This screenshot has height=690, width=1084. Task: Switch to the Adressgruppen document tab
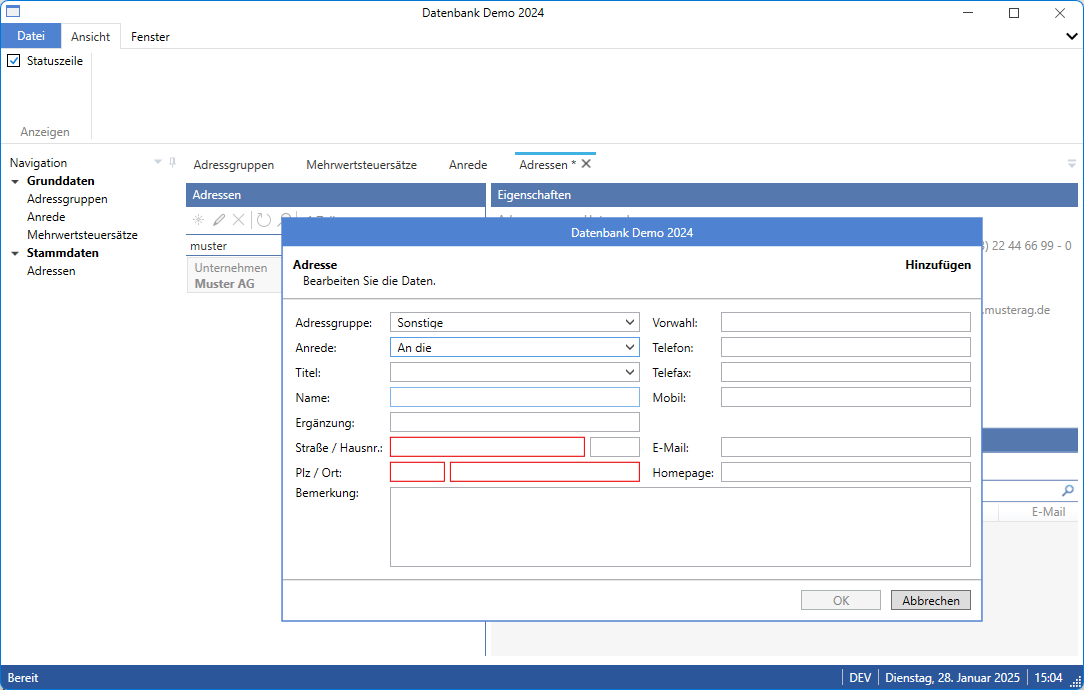[x=234, y=165]
